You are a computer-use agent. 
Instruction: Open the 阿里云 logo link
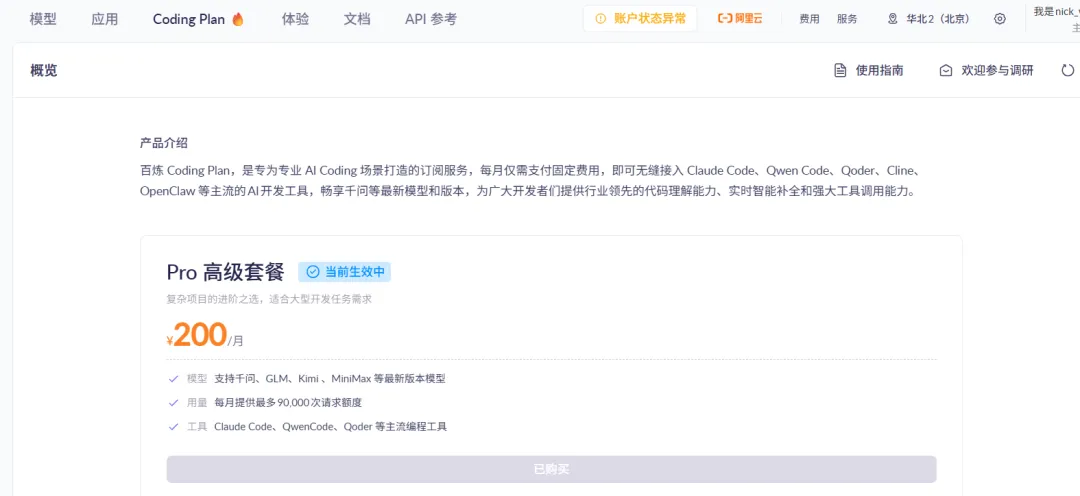[x=740, y=19]
